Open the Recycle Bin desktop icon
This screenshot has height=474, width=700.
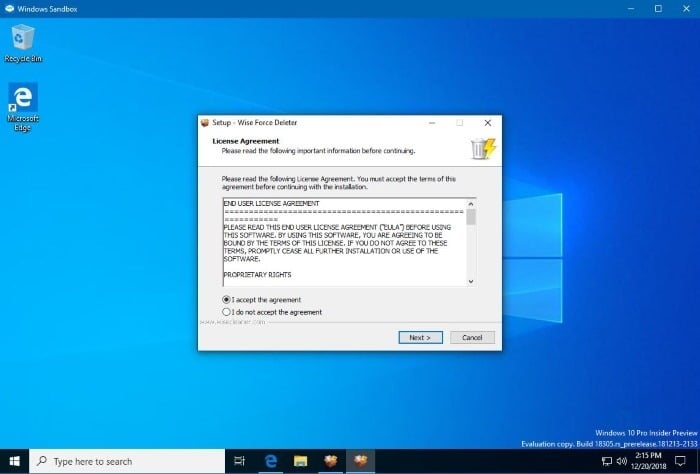22,43
